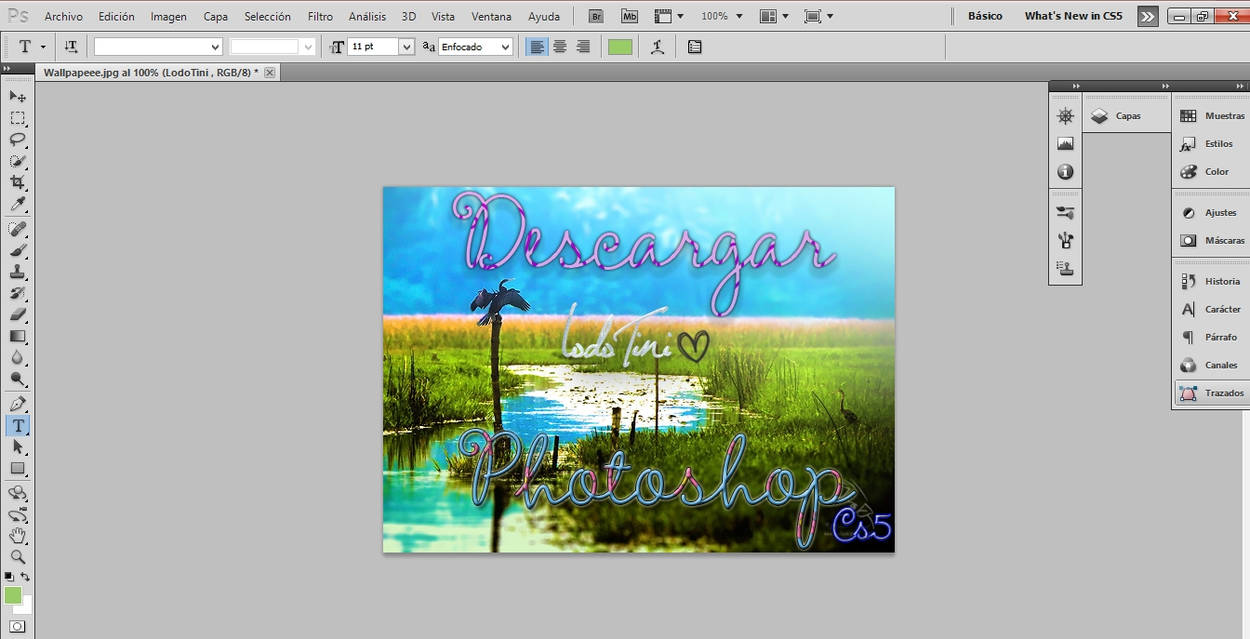Select the Dodge tool

18,380
